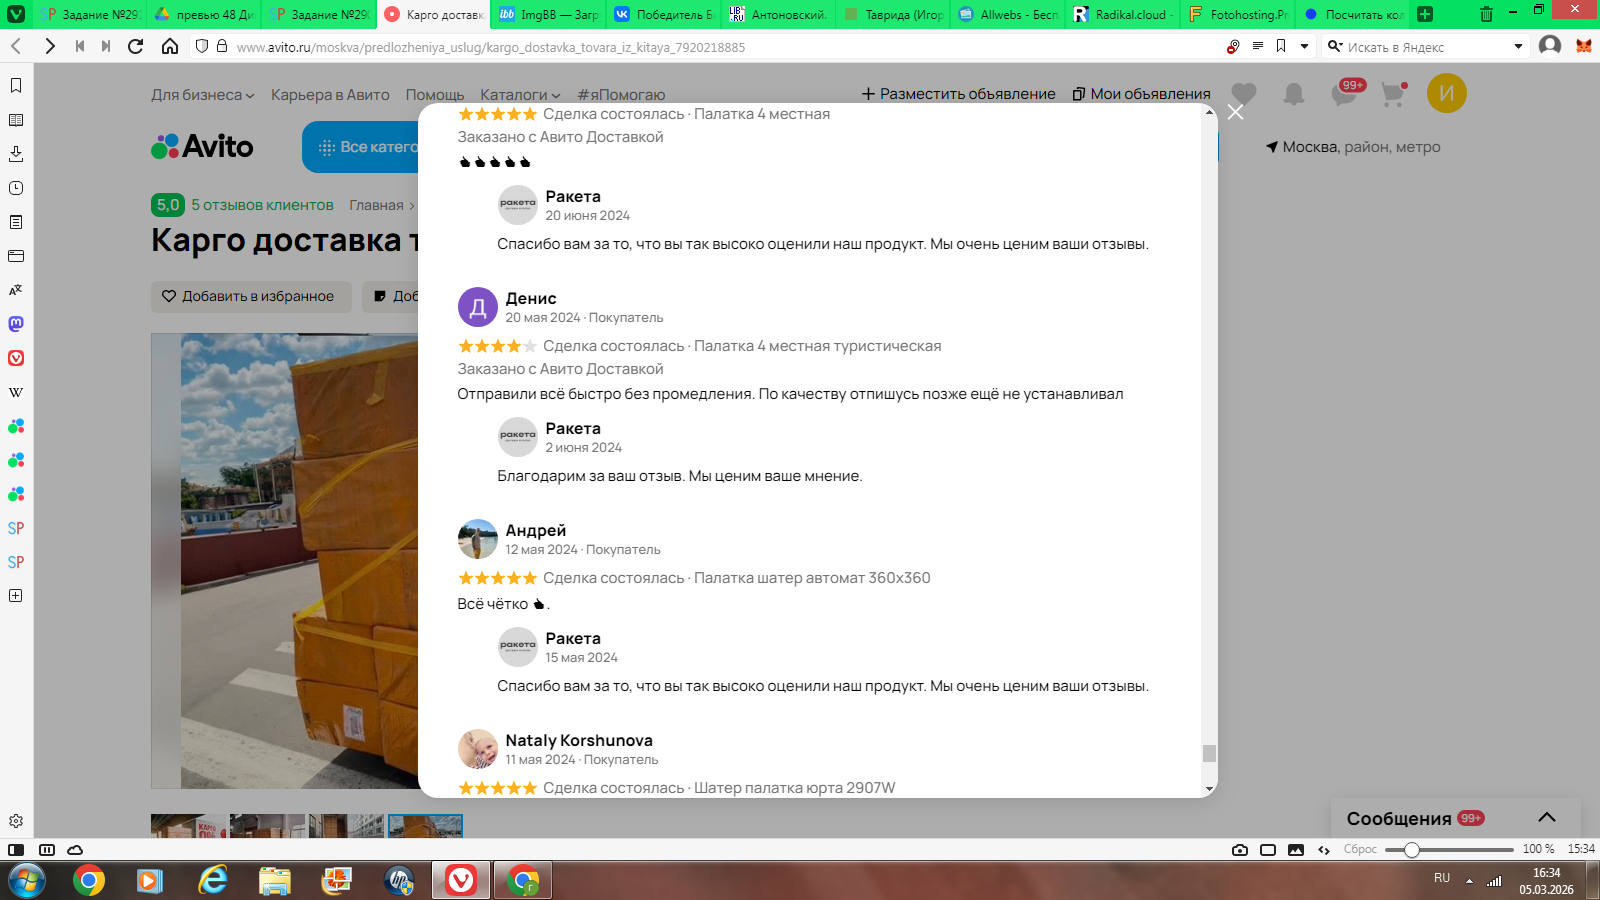Open the browser user profile button
Image resolution: width=1600 pixels, height=900 pixels.
coord(1550,46)
